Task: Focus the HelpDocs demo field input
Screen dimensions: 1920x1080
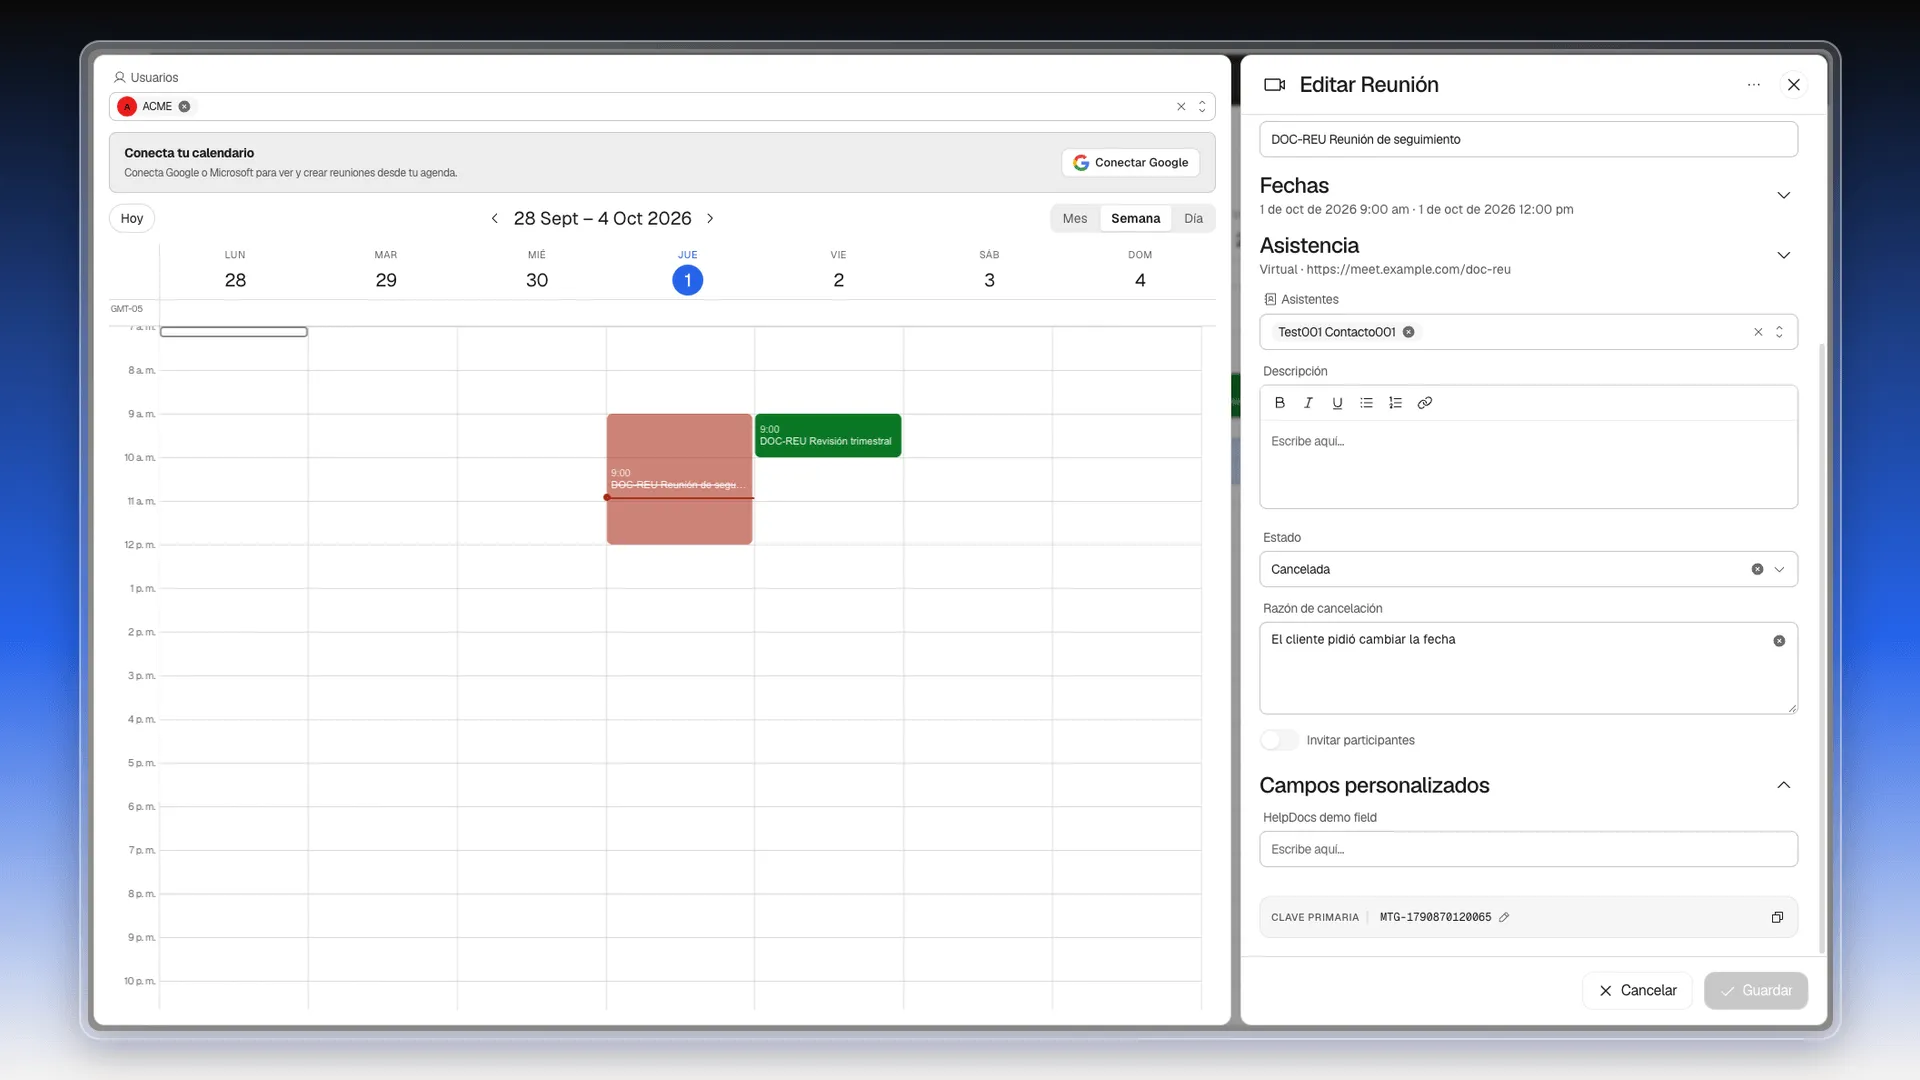Action: (1528, 849)
